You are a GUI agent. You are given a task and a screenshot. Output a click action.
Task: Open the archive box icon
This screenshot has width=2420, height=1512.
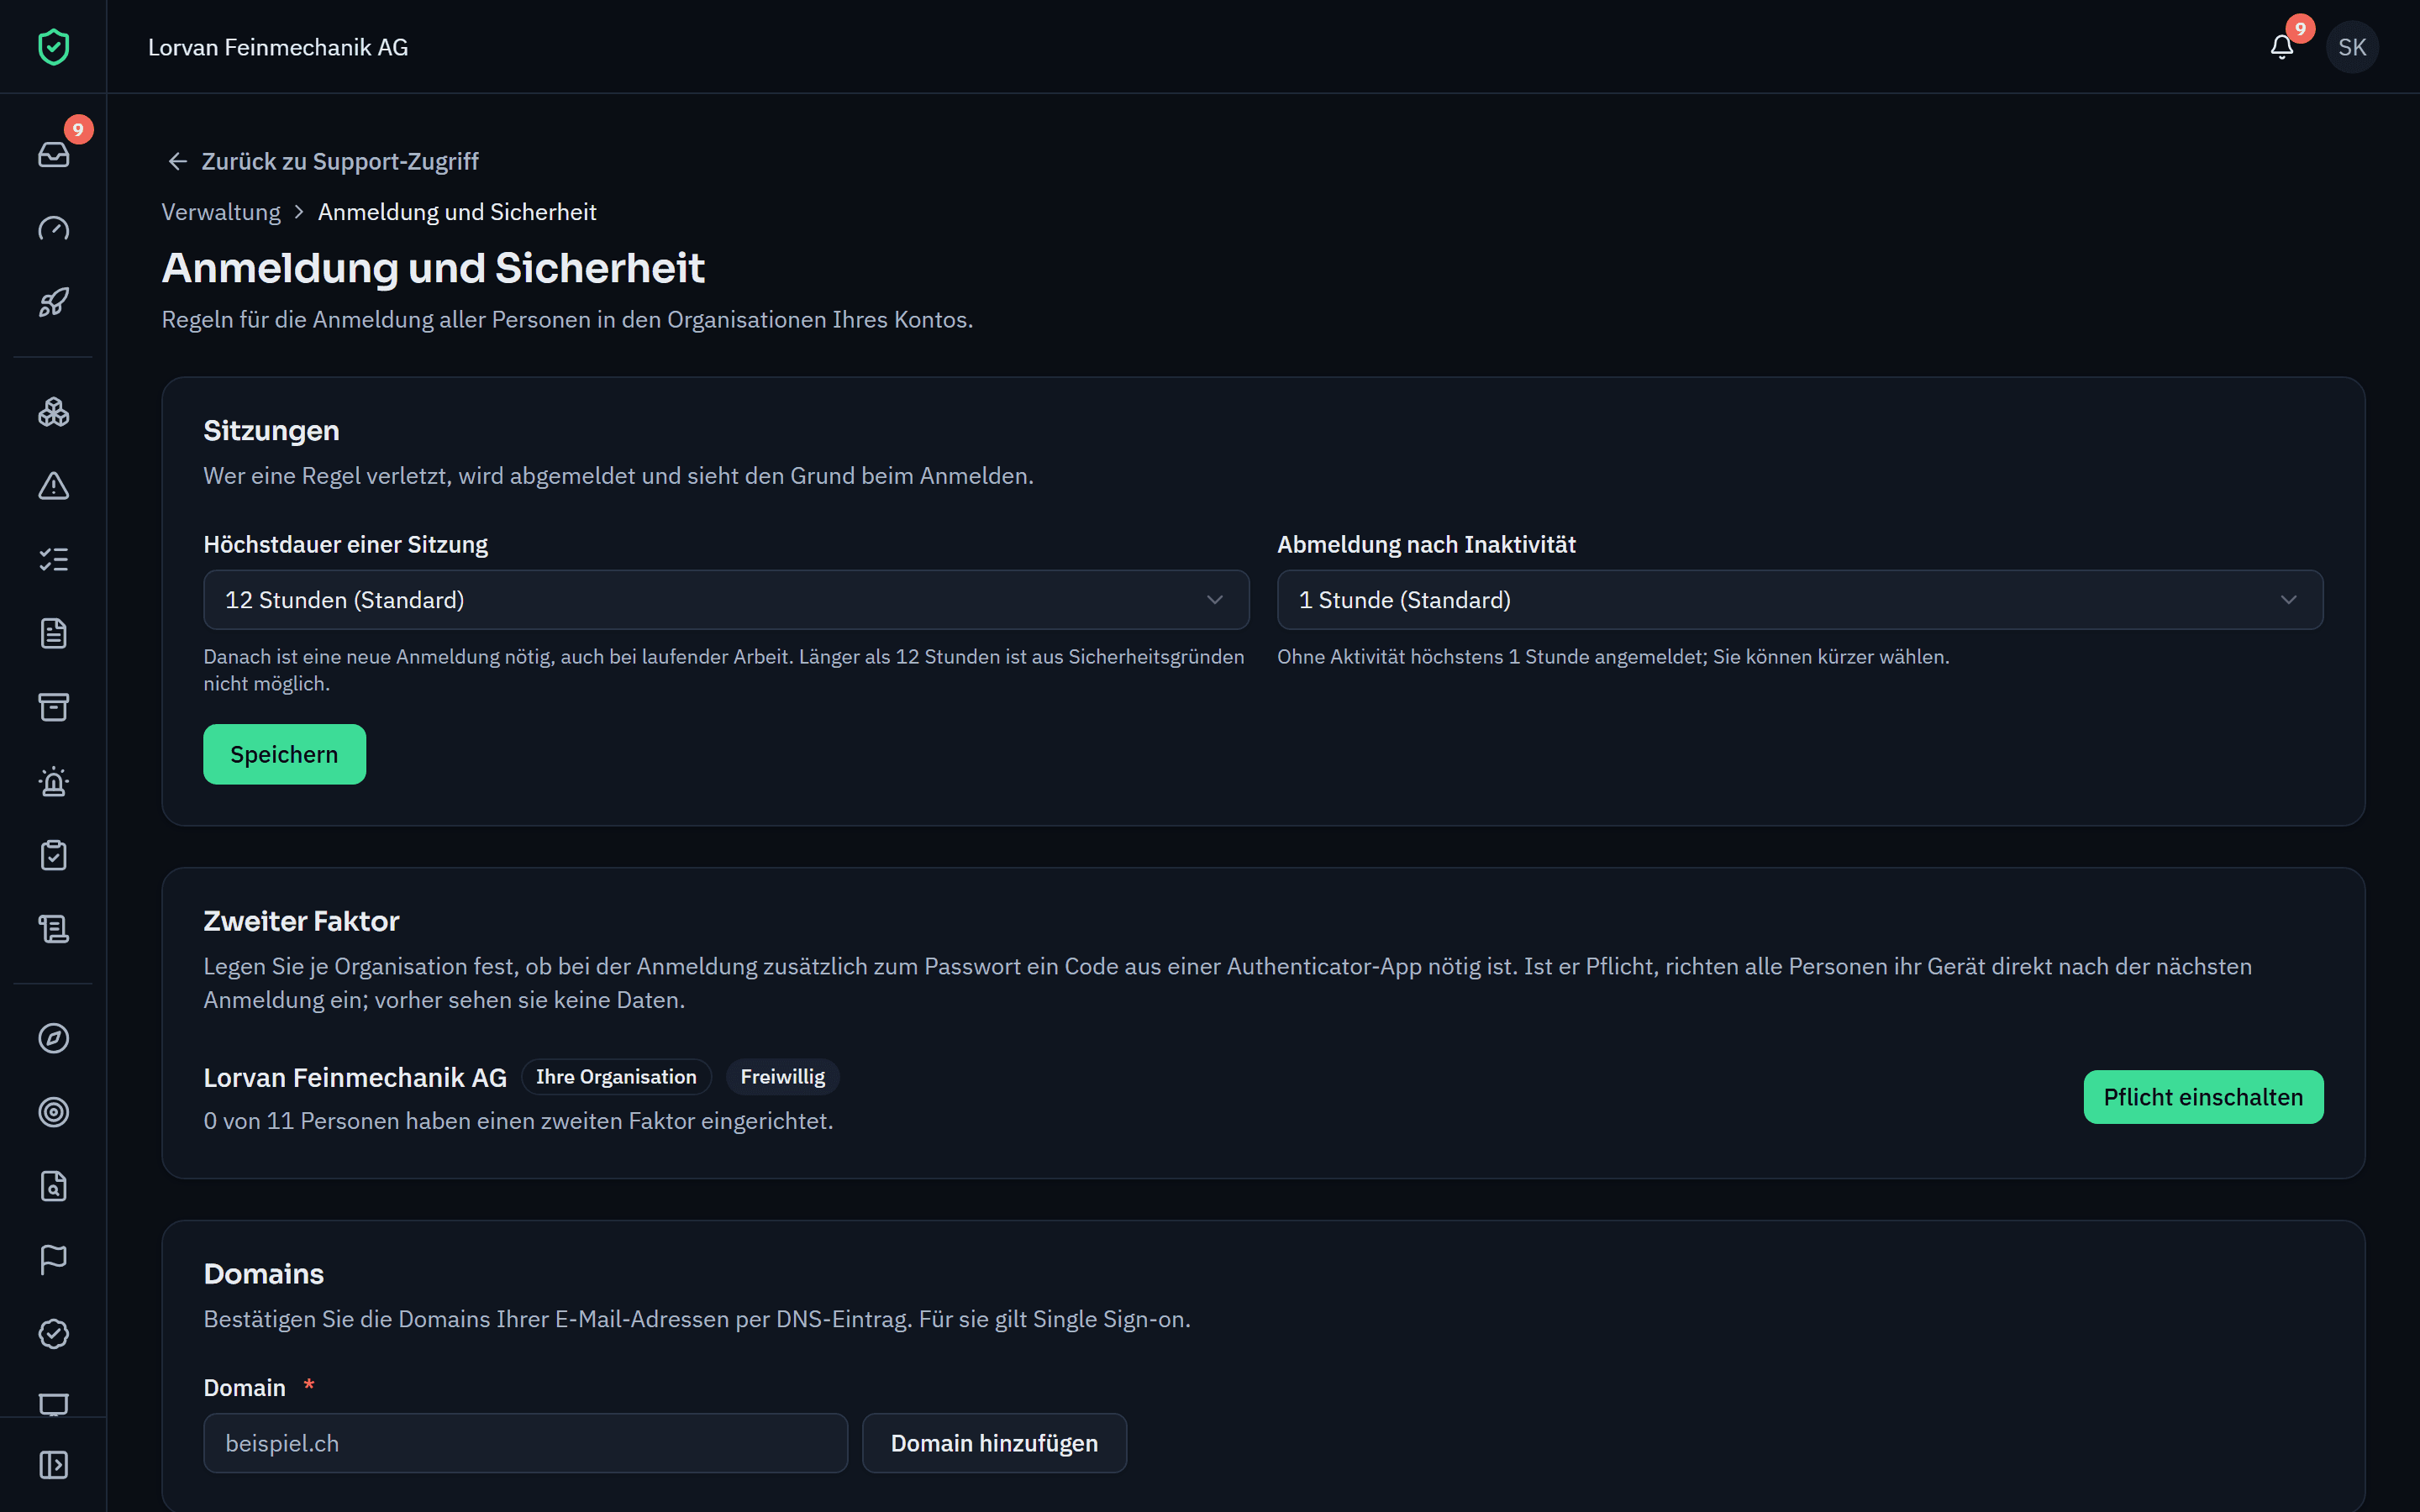pyautogui.click(x=53, y=708)
